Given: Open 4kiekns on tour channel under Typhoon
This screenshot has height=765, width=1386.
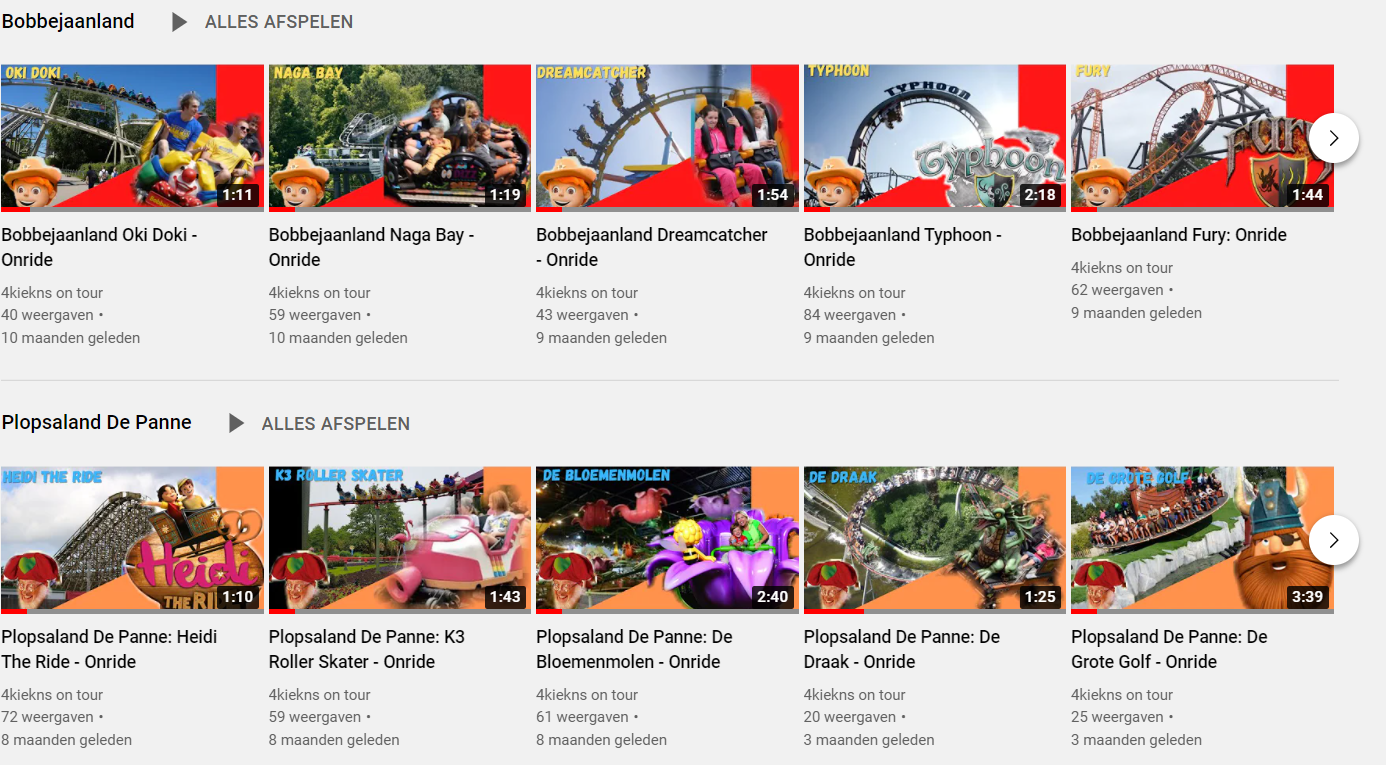Looking at the screenshot, I should pos(855,293).
